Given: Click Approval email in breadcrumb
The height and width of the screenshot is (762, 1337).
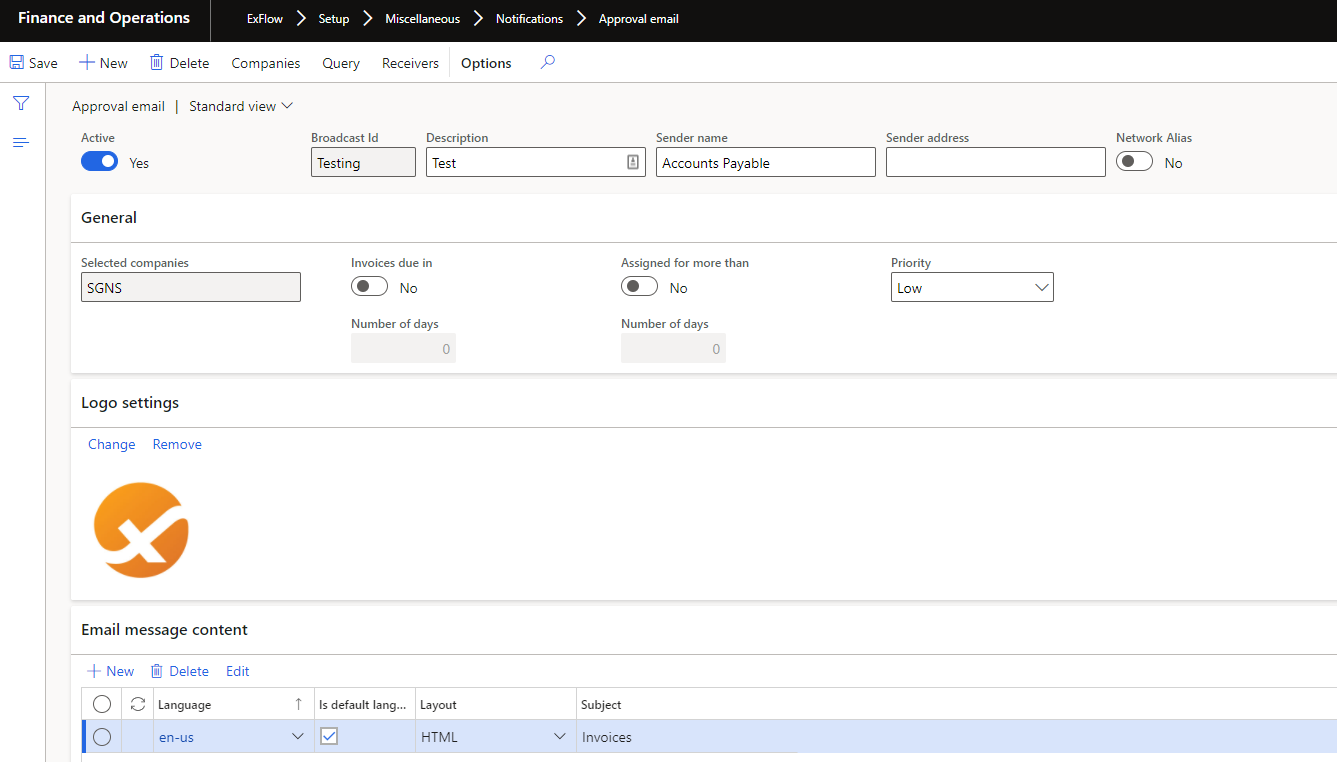Looking at the screenshot, I should pyautogui.click(x=639, y=19).
